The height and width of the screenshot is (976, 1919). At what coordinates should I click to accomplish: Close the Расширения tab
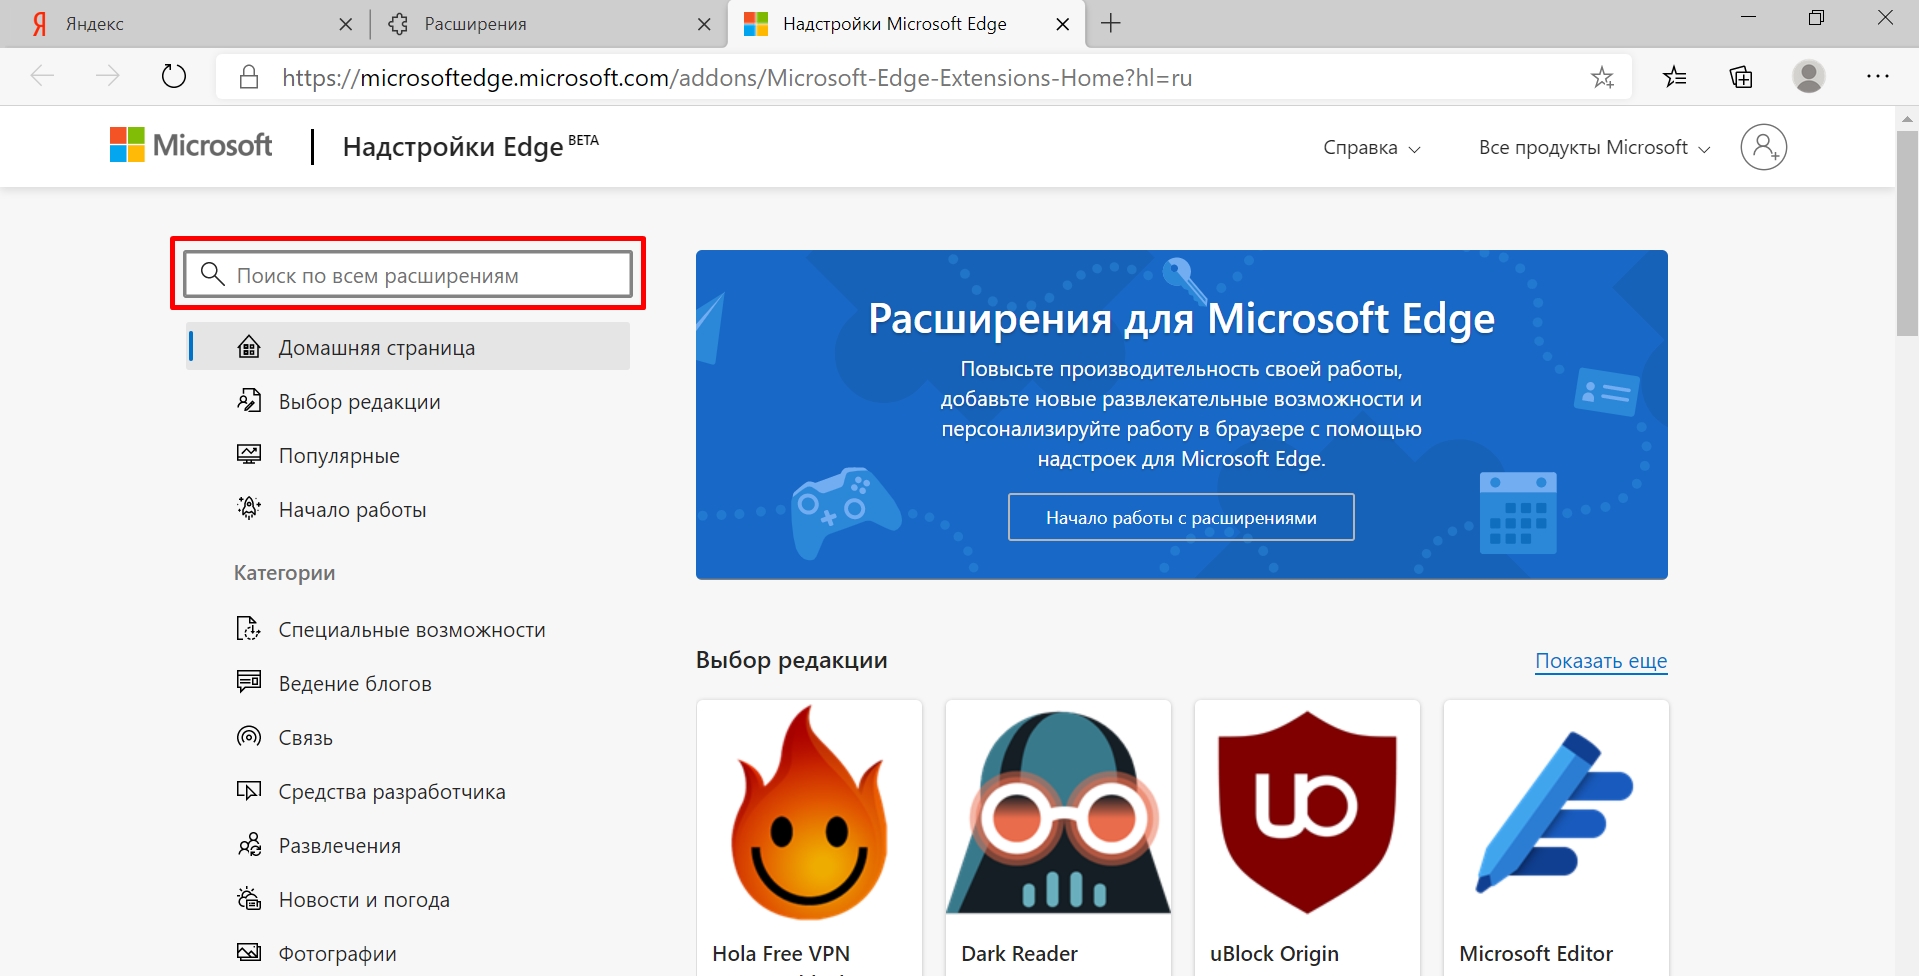(x=704, y=24)
